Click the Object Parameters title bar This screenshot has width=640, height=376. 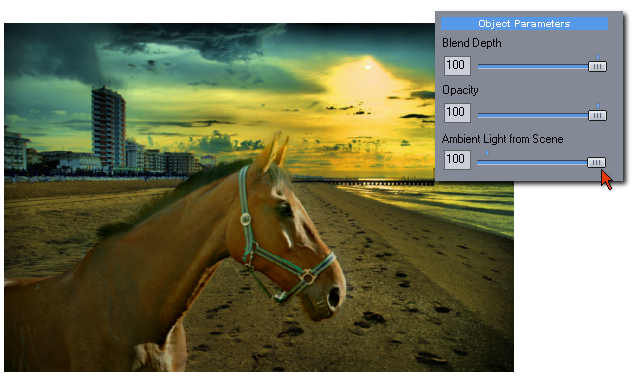pos(524,24)
